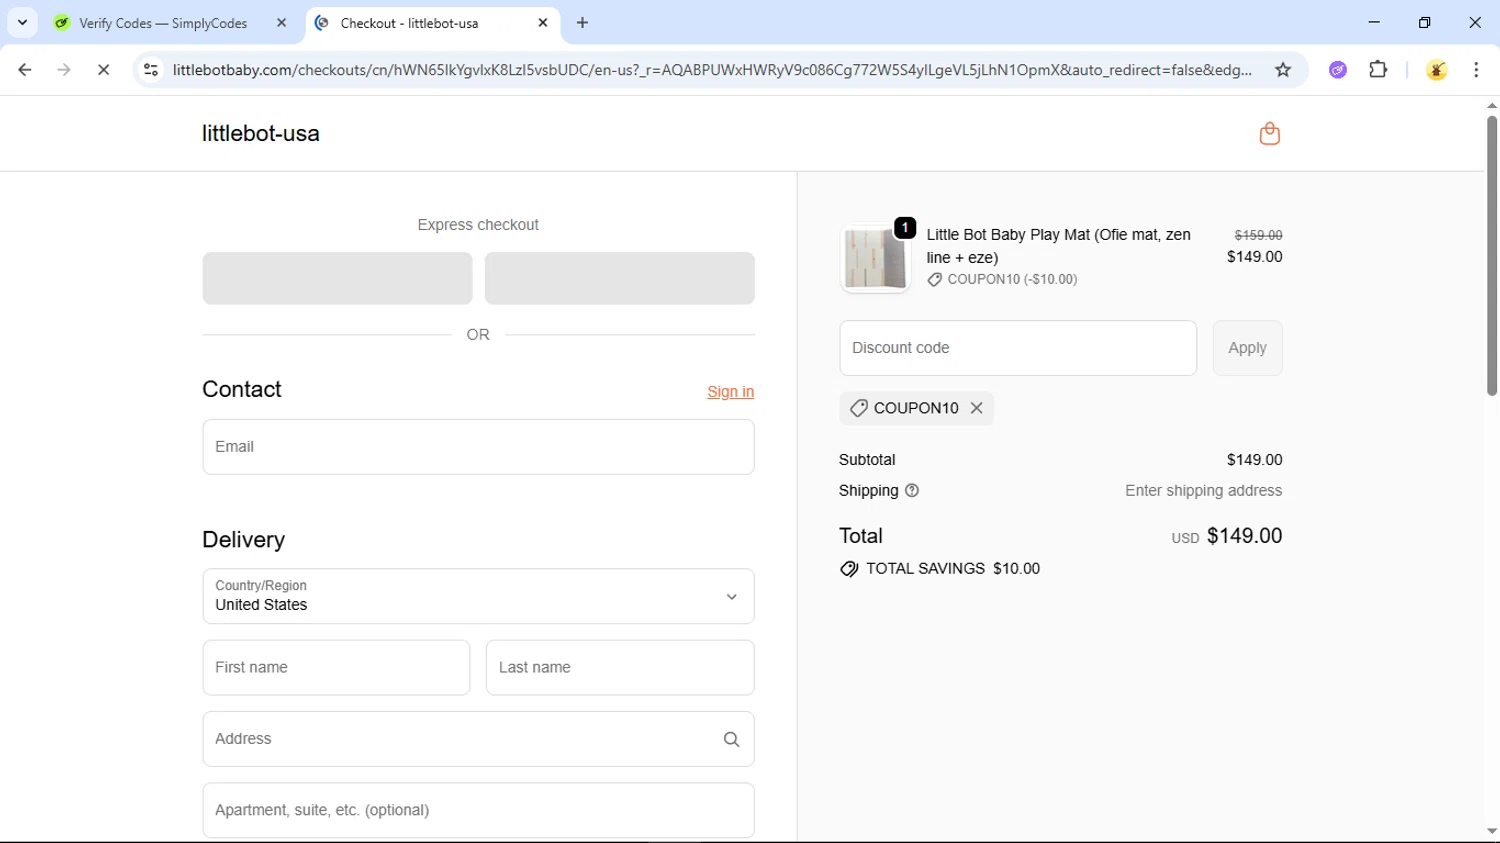Click the page vertical scrollbar thumb
Viewport: 1500px width, 843px height.
[1491, 256]
